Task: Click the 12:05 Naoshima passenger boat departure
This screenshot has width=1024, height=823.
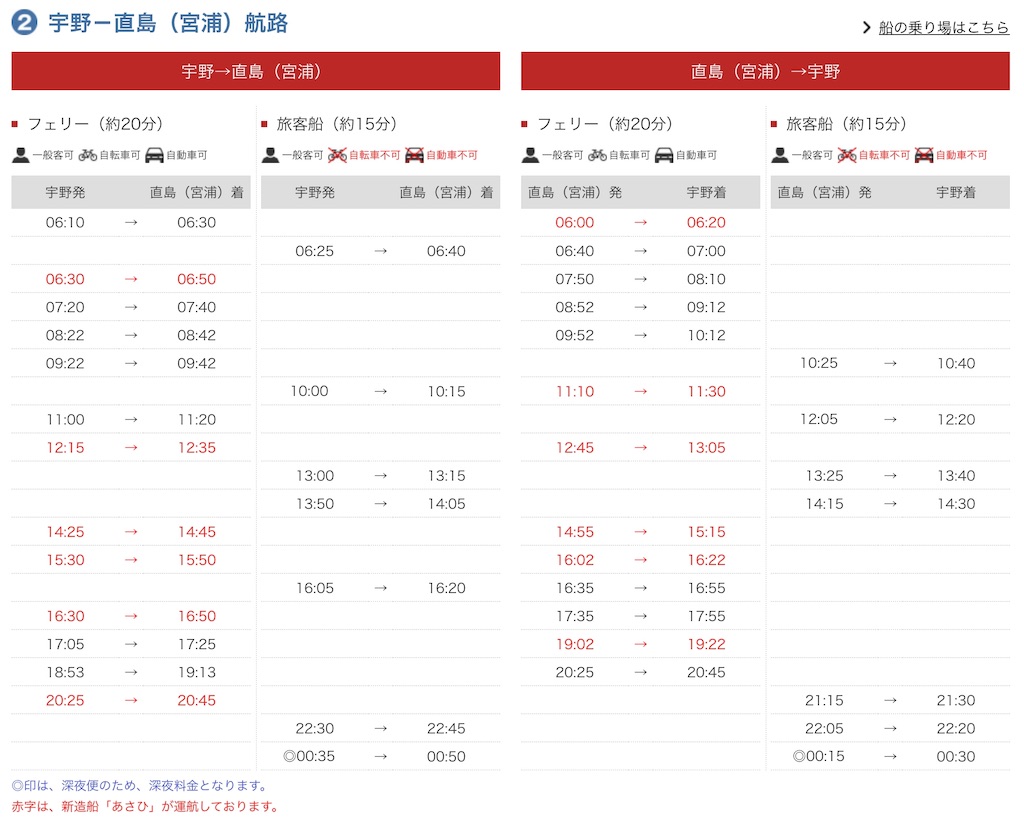Action: pos(819,420)
